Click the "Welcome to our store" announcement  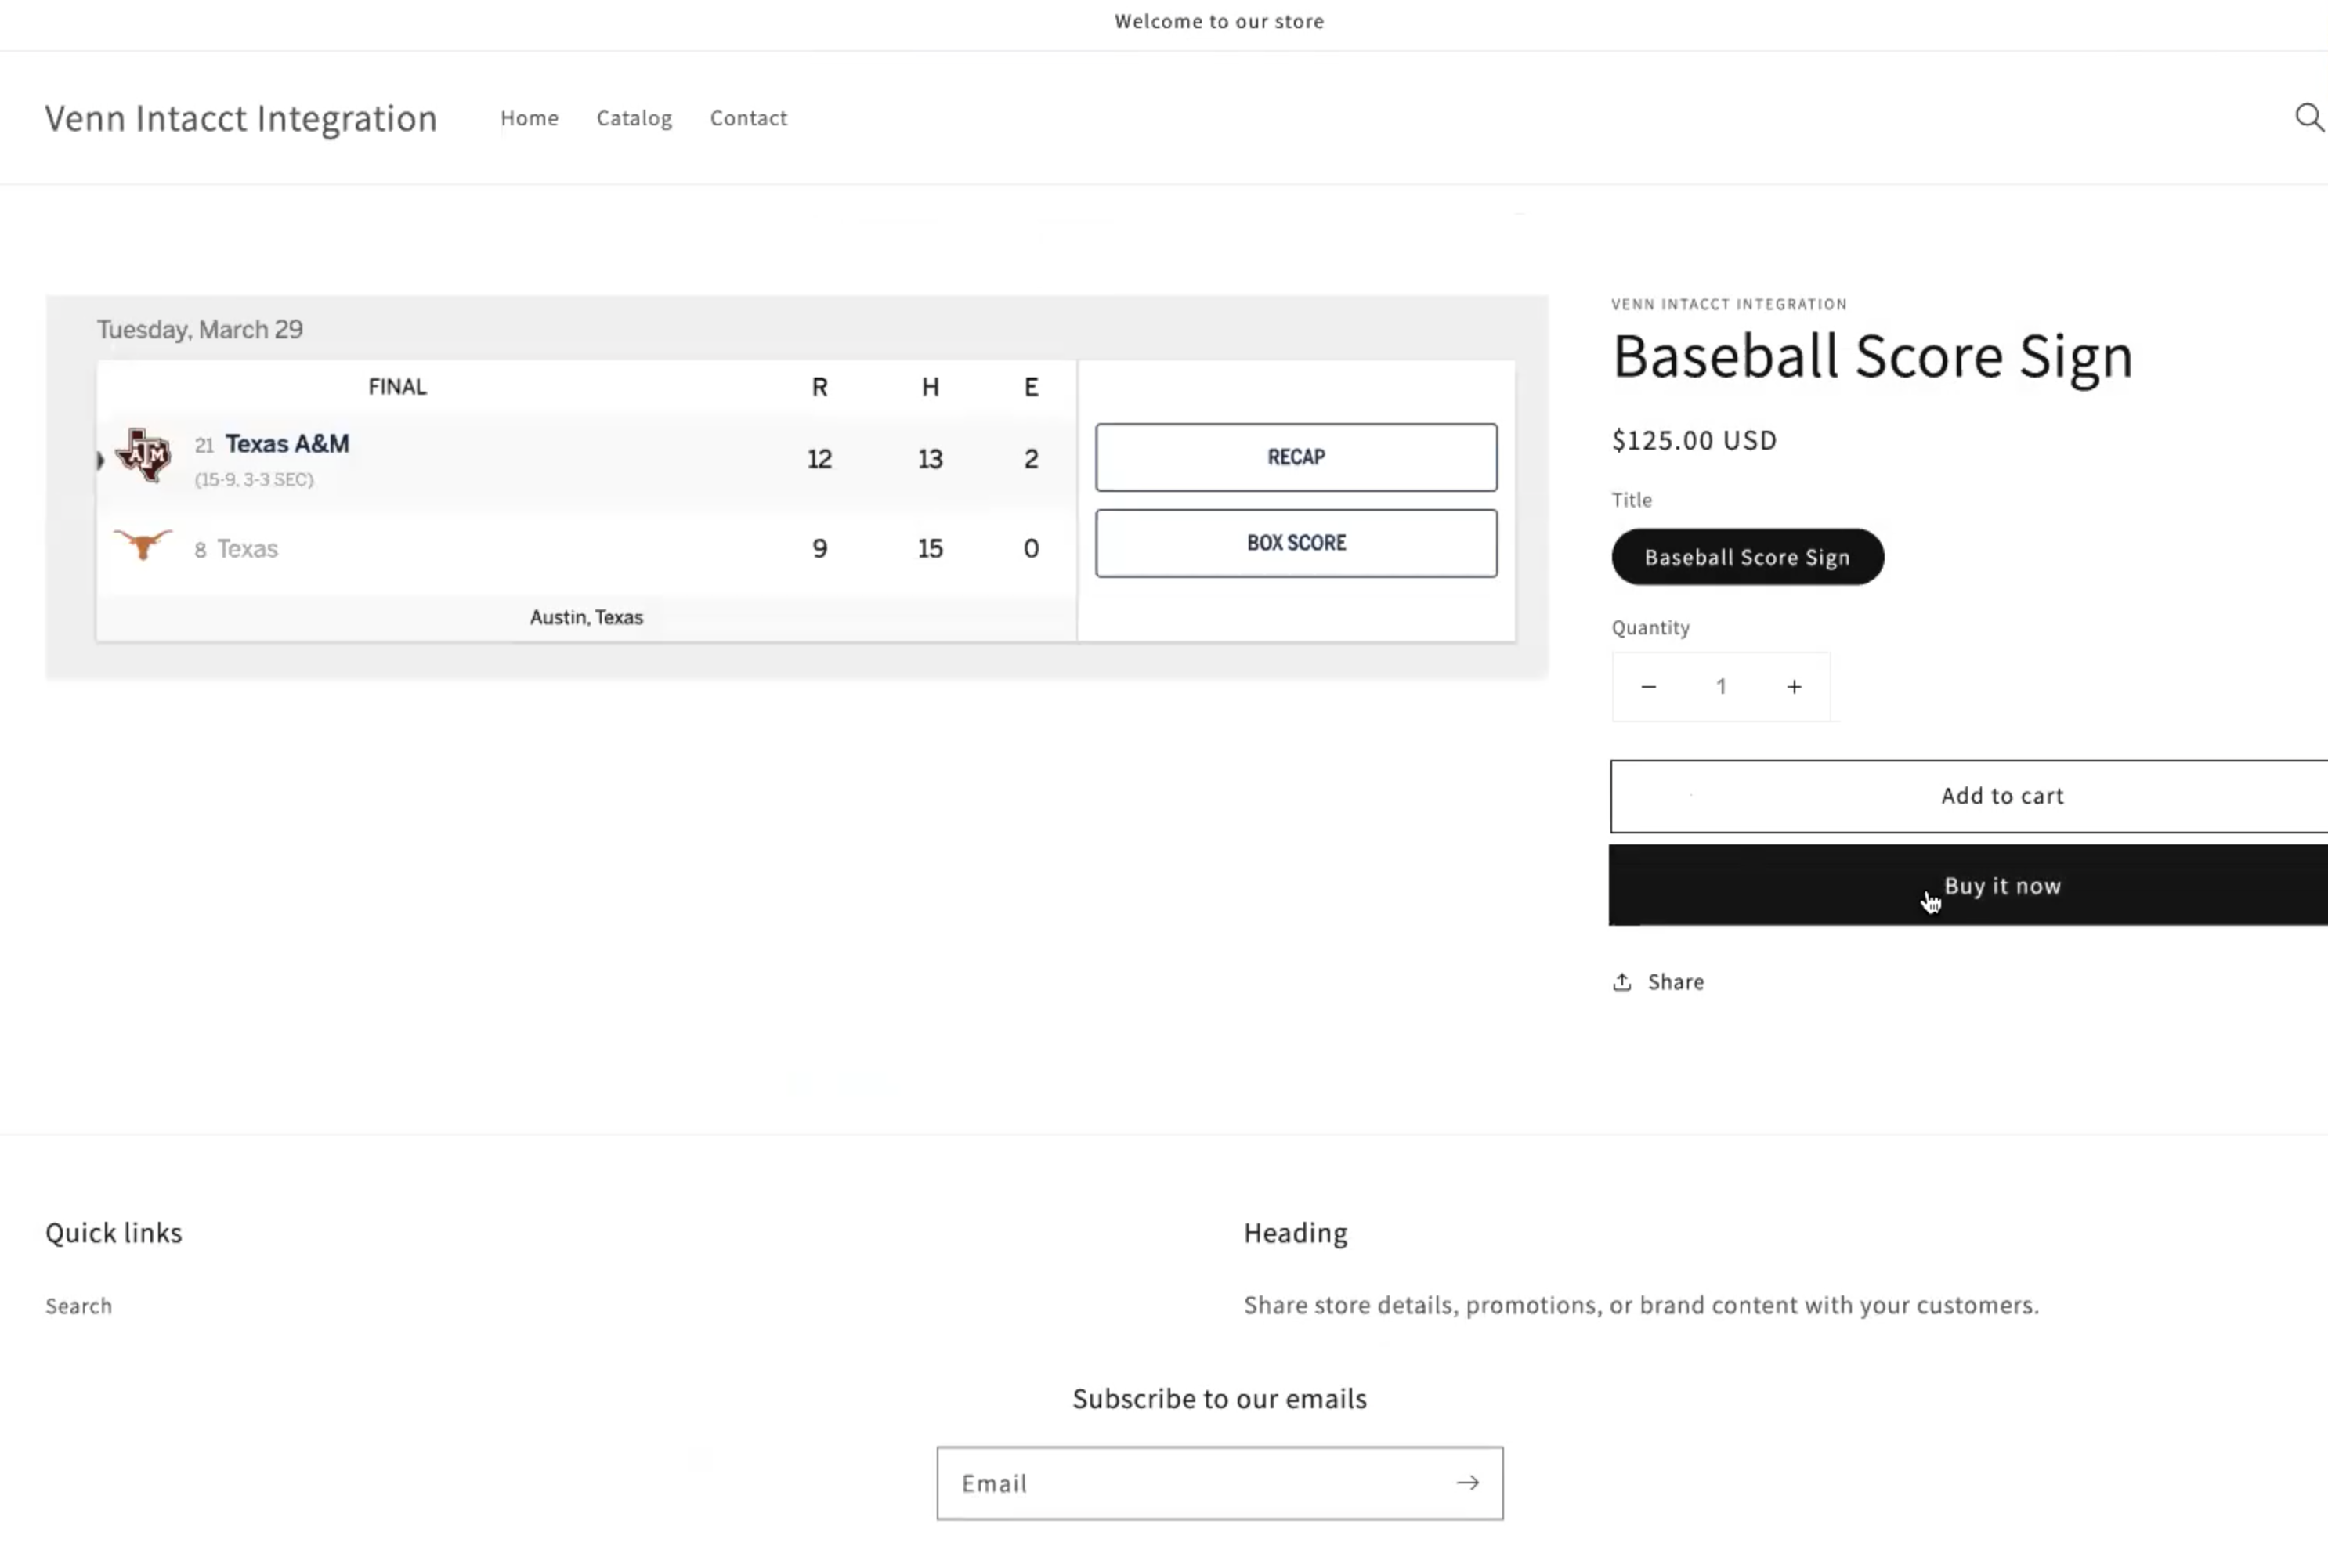click(1219, 21)
